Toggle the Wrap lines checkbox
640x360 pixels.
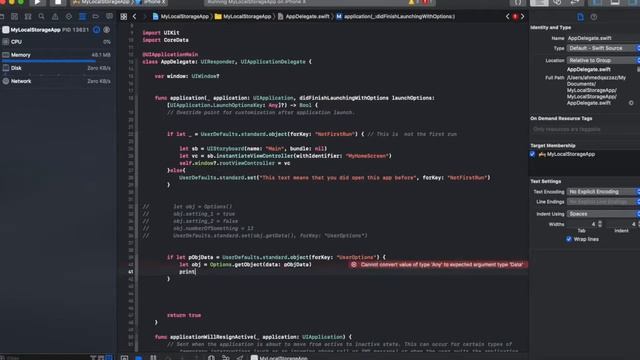coord(569,239)
